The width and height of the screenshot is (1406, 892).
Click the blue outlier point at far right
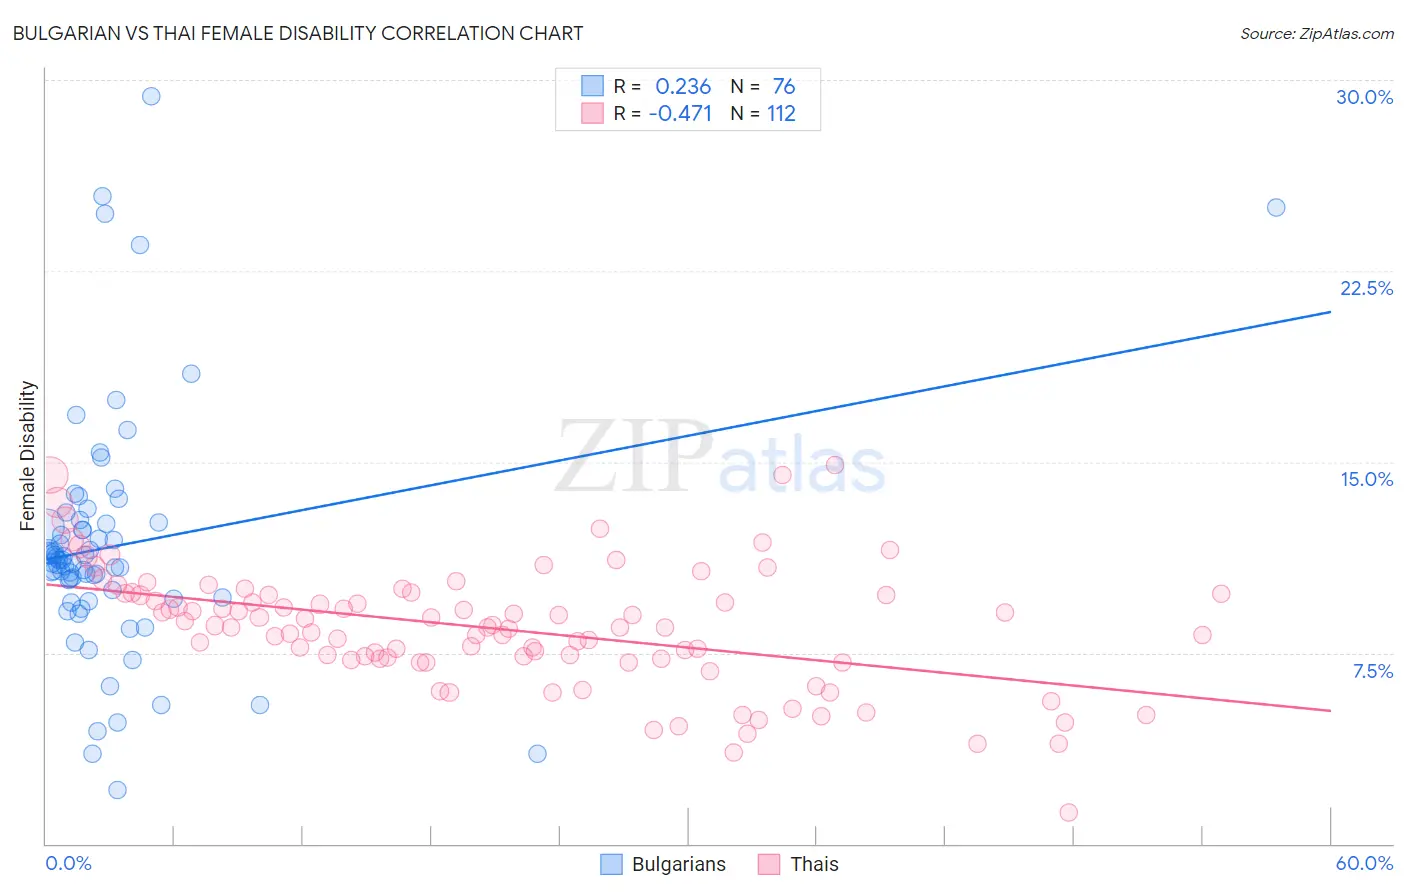[1276, 208]
